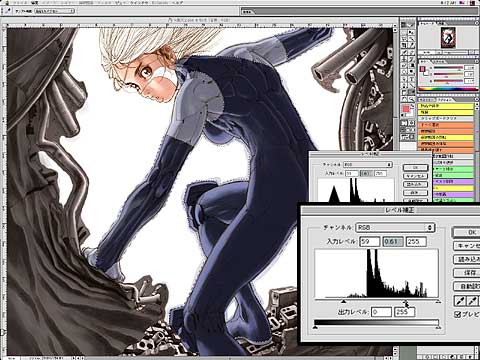Select the Crop tool
Screen dimensions: 480x360
[404, 46]
